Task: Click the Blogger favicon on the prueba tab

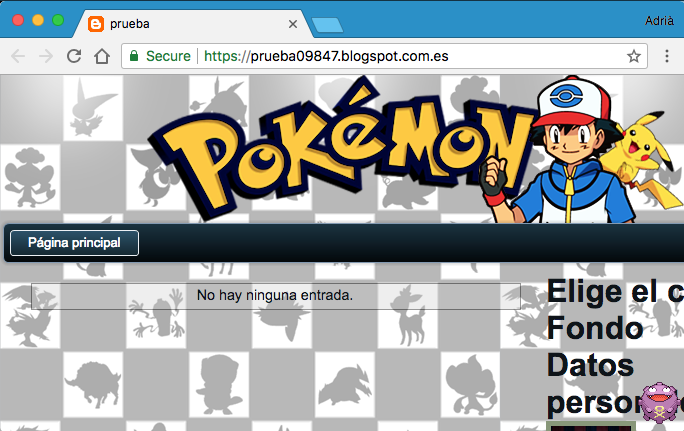Action: [x=96, y=24]
